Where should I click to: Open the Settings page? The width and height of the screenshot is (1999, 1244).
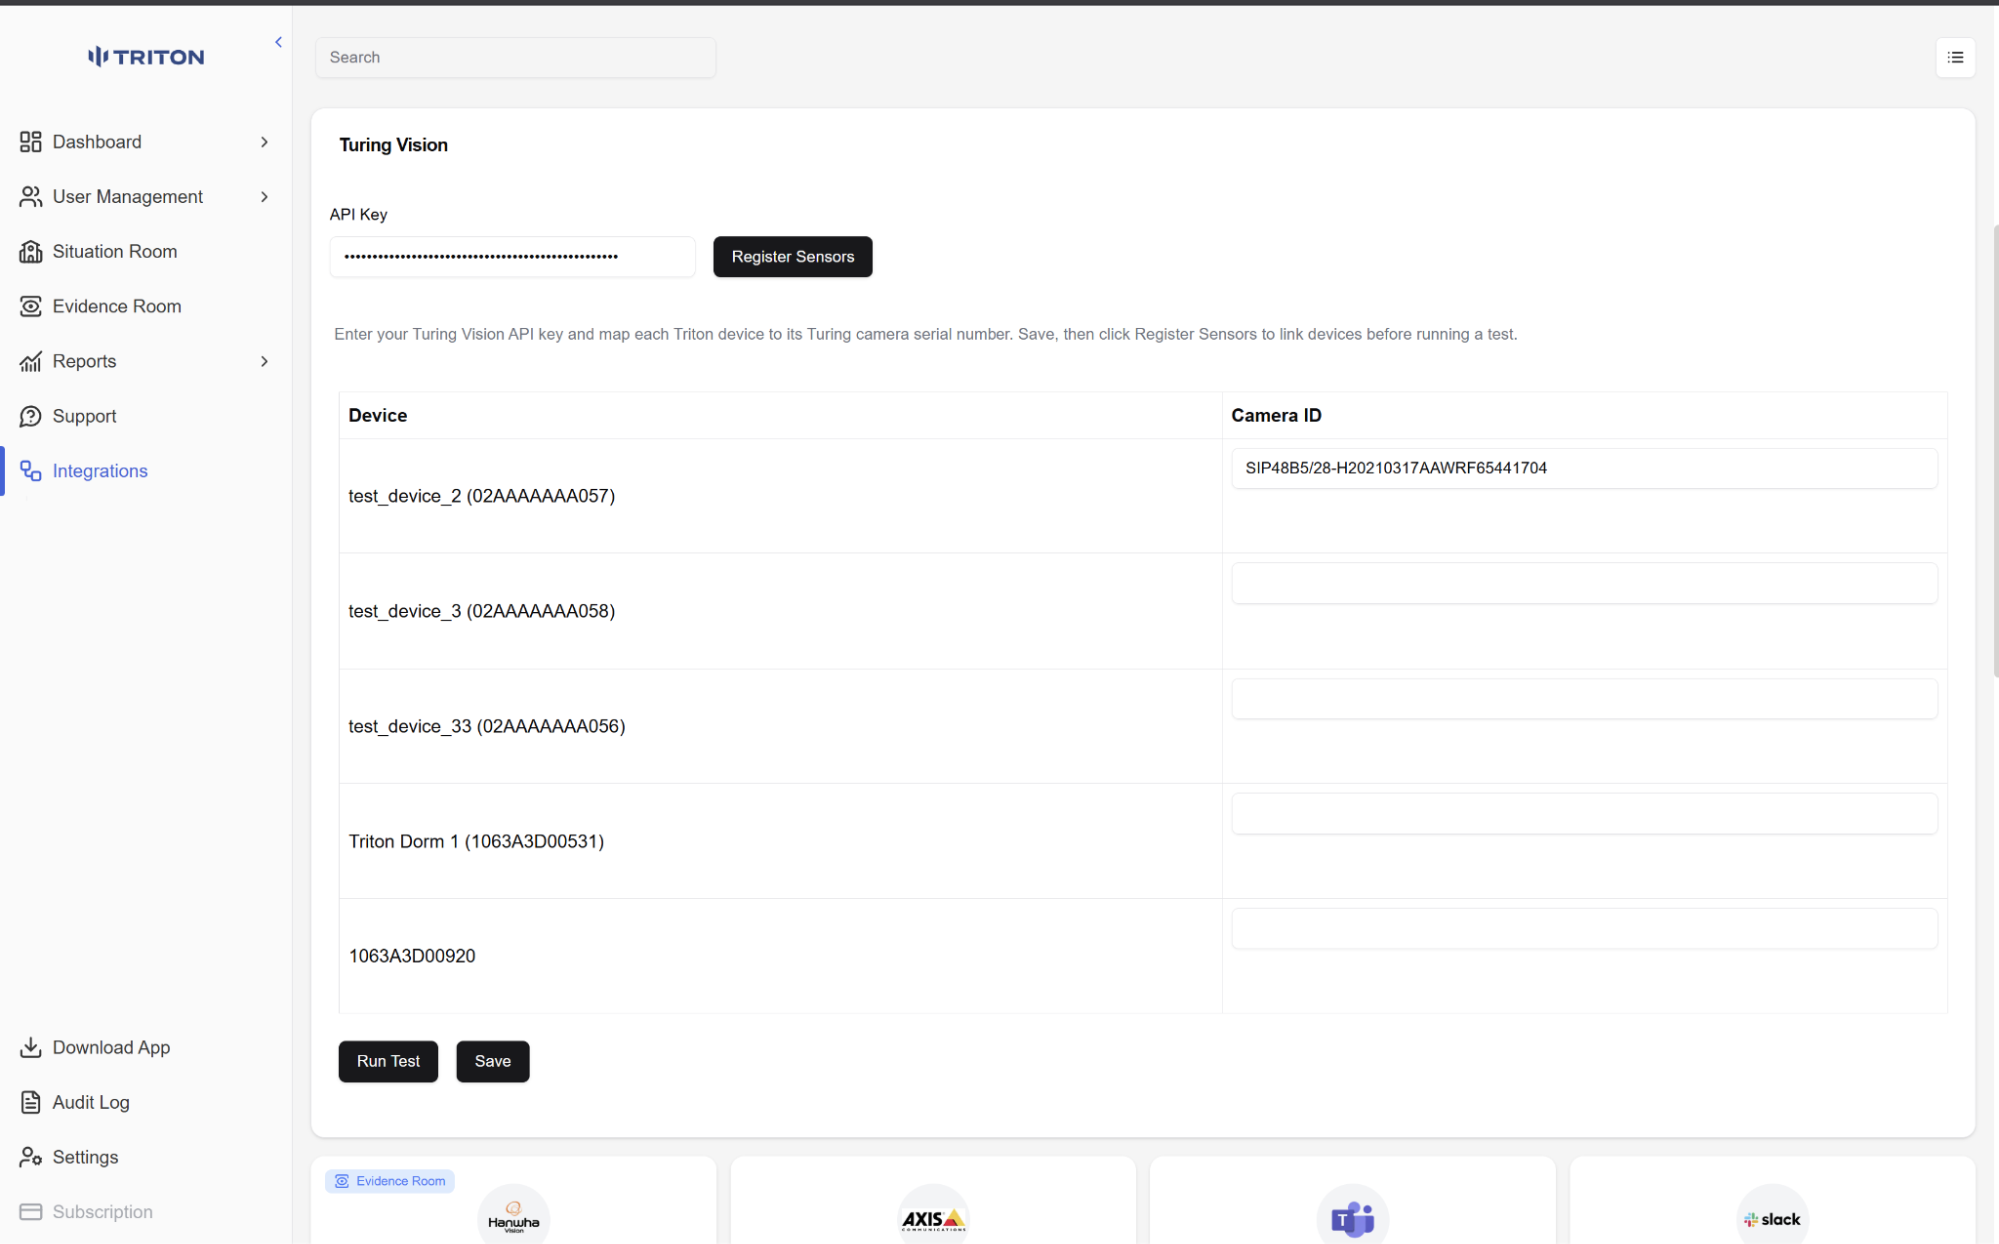(85, 1158)
